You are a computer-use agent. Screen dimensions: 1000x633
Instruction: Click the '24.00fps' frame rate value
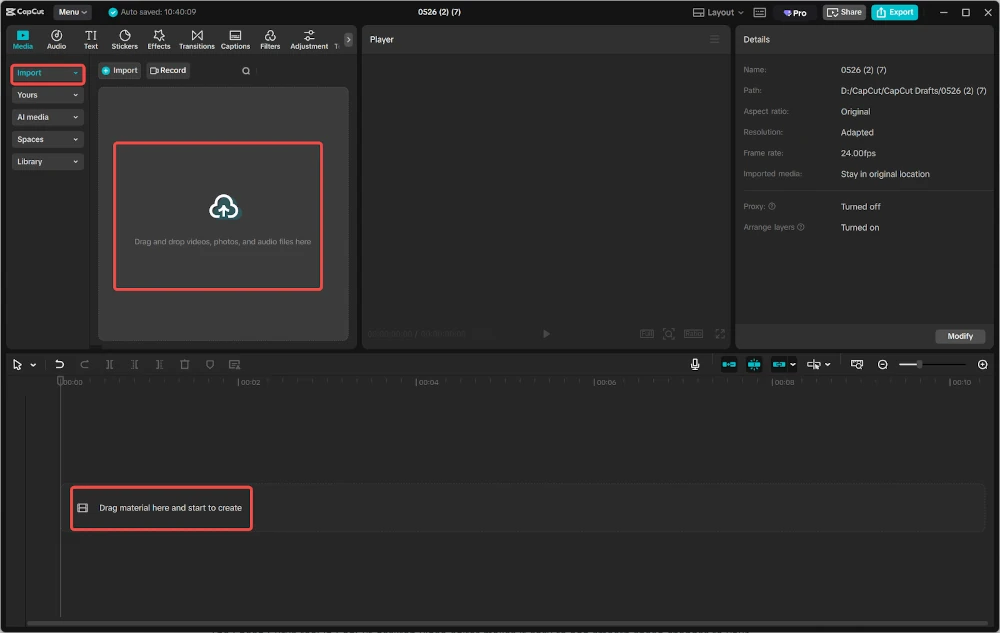(858, 153)
